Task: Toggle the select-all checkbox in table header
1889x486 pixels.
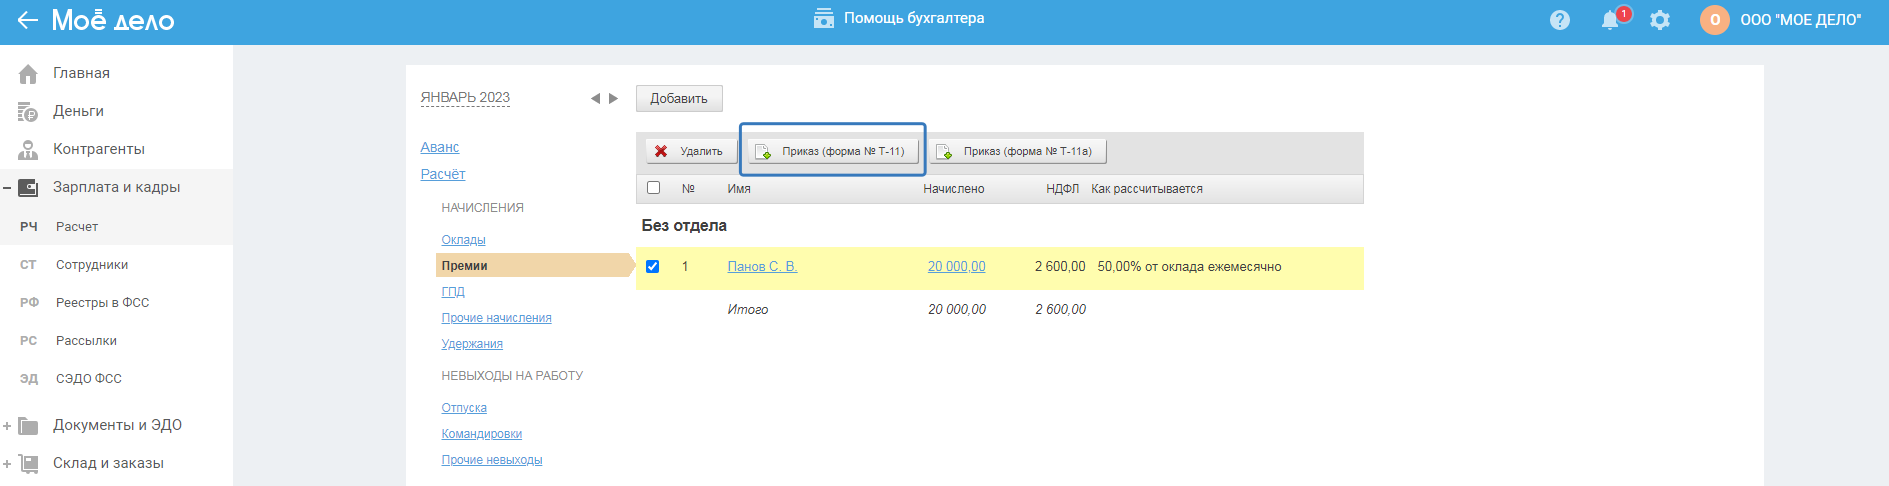Action: point(653,188)
